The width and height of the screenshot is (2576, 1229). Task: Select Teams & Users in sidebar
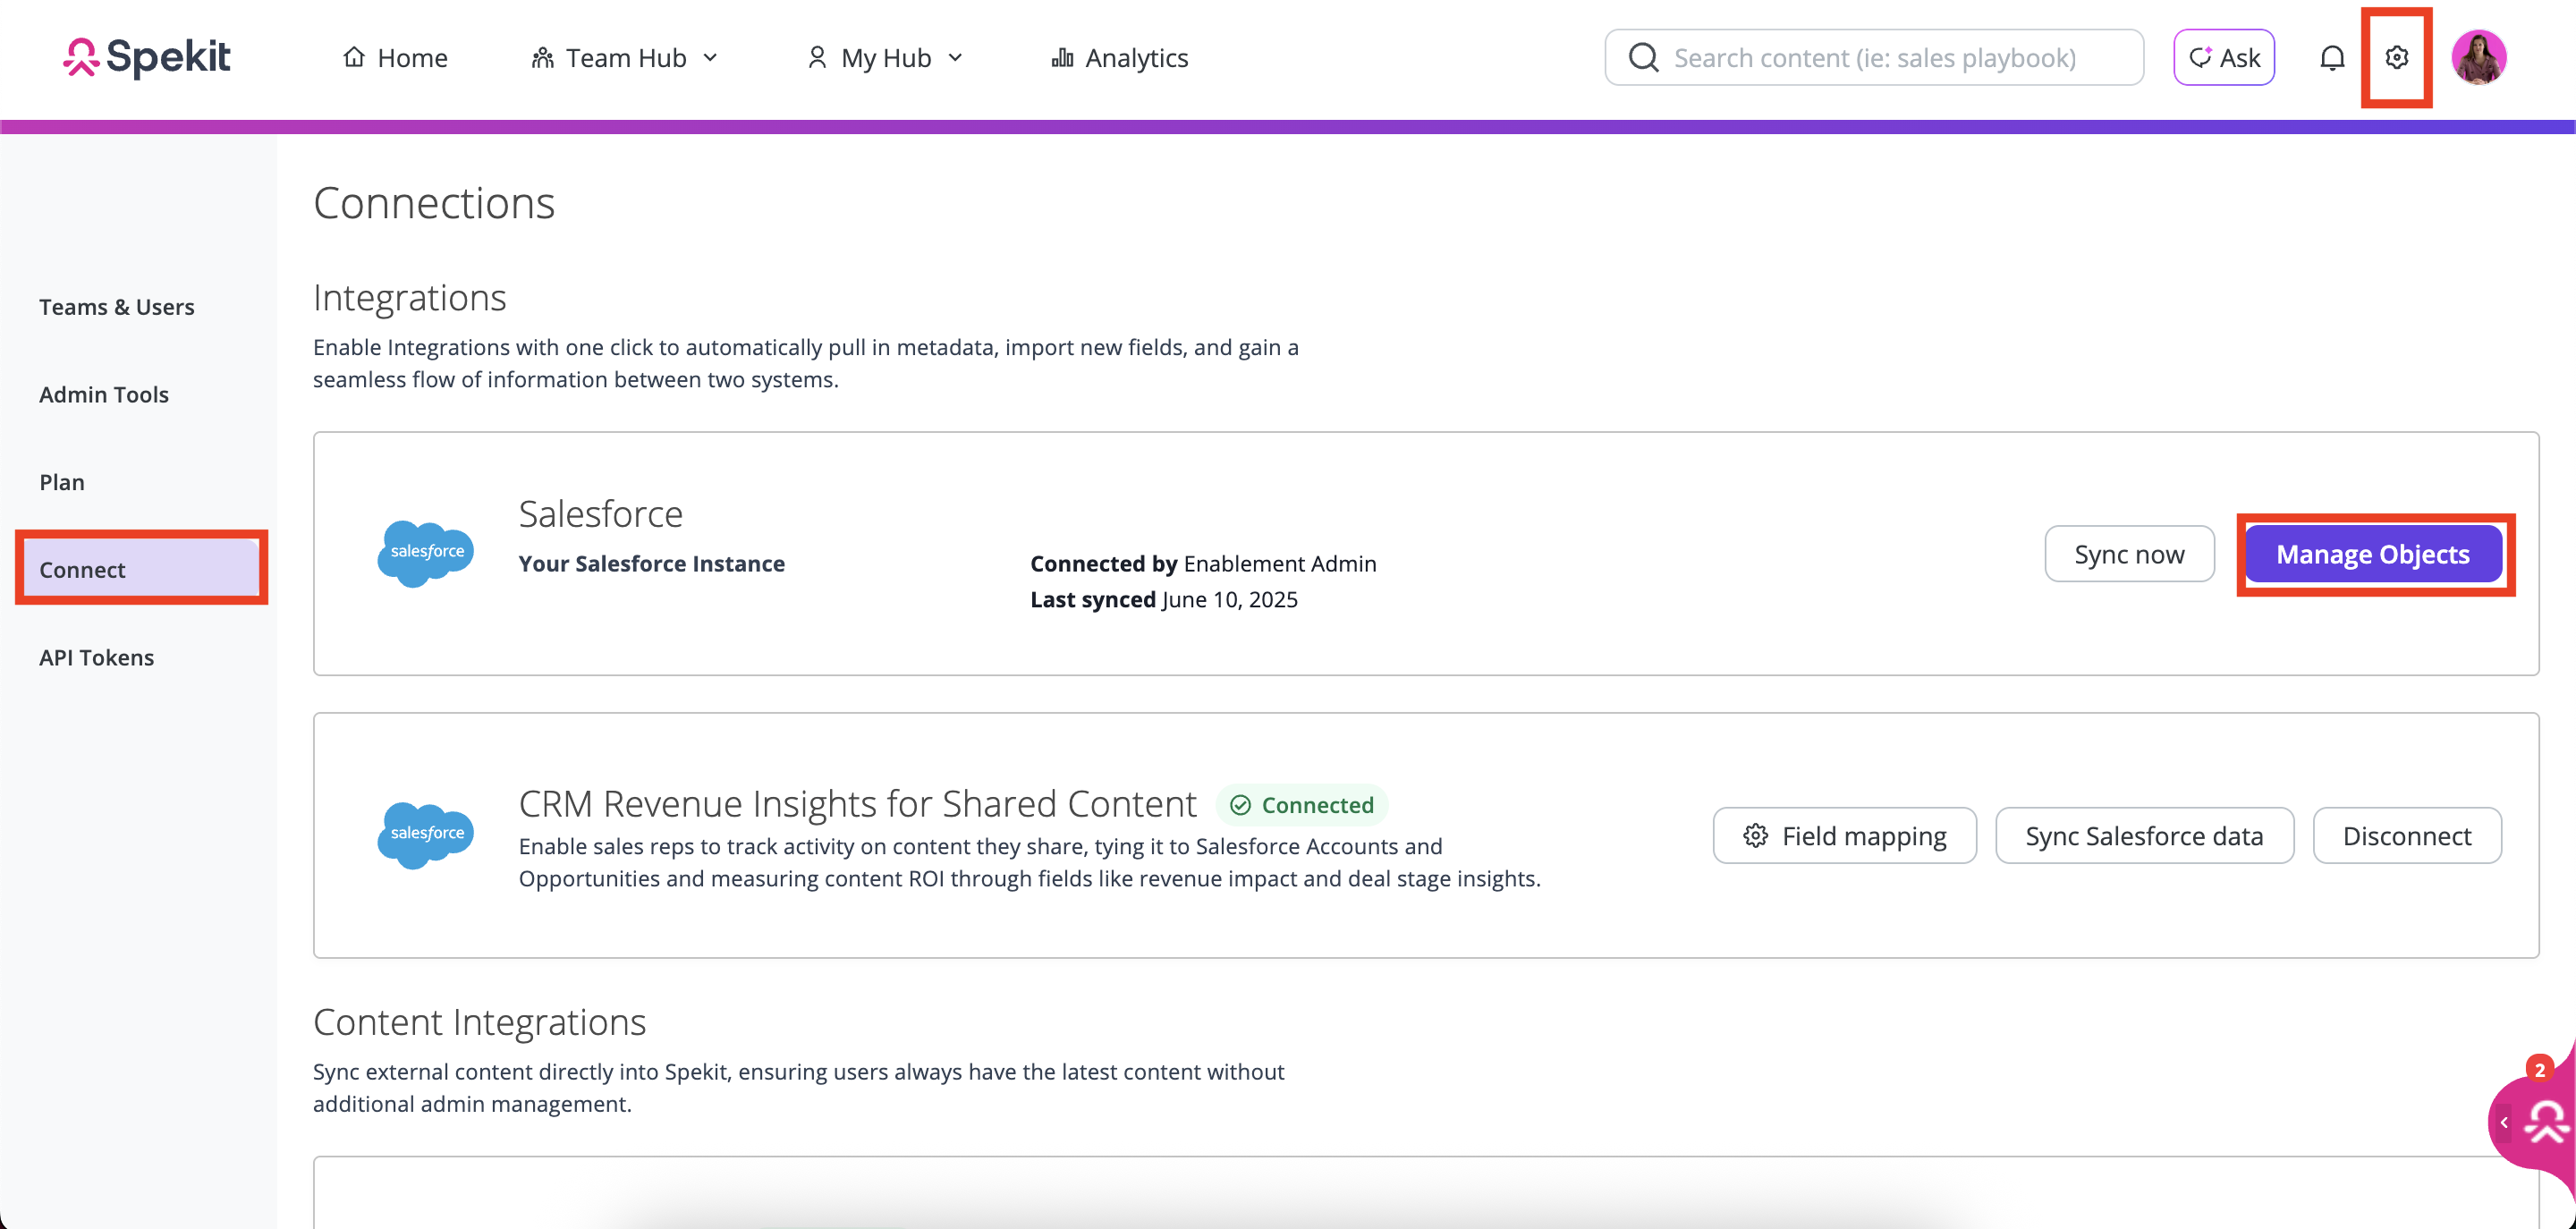[117, 307]
